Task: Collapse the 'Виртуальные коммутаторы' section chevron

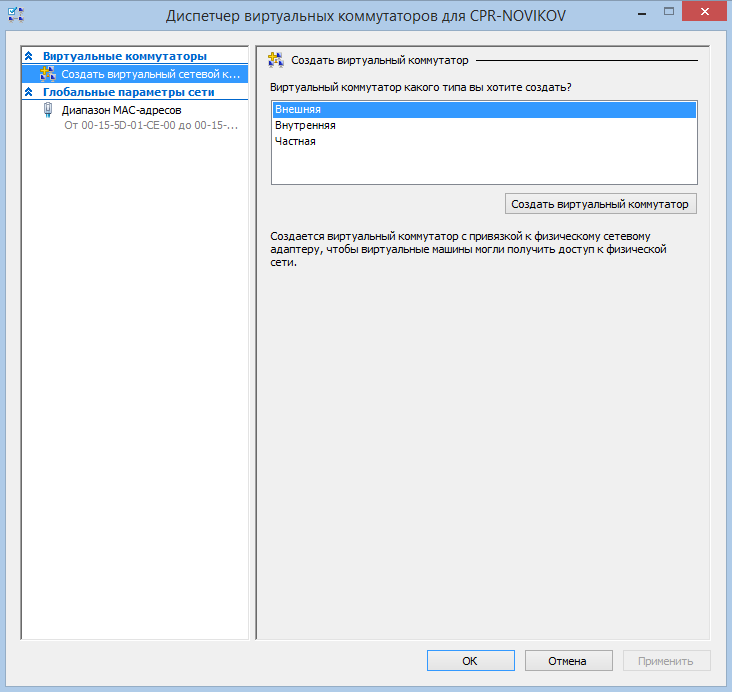Action: coord(29,57)
